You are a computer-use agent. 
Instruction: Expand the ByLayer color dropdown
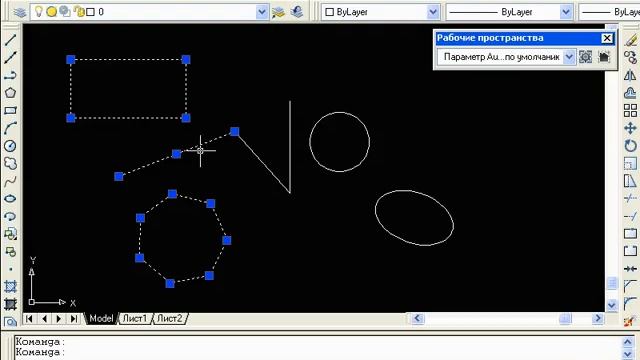(x=433, y=12)
